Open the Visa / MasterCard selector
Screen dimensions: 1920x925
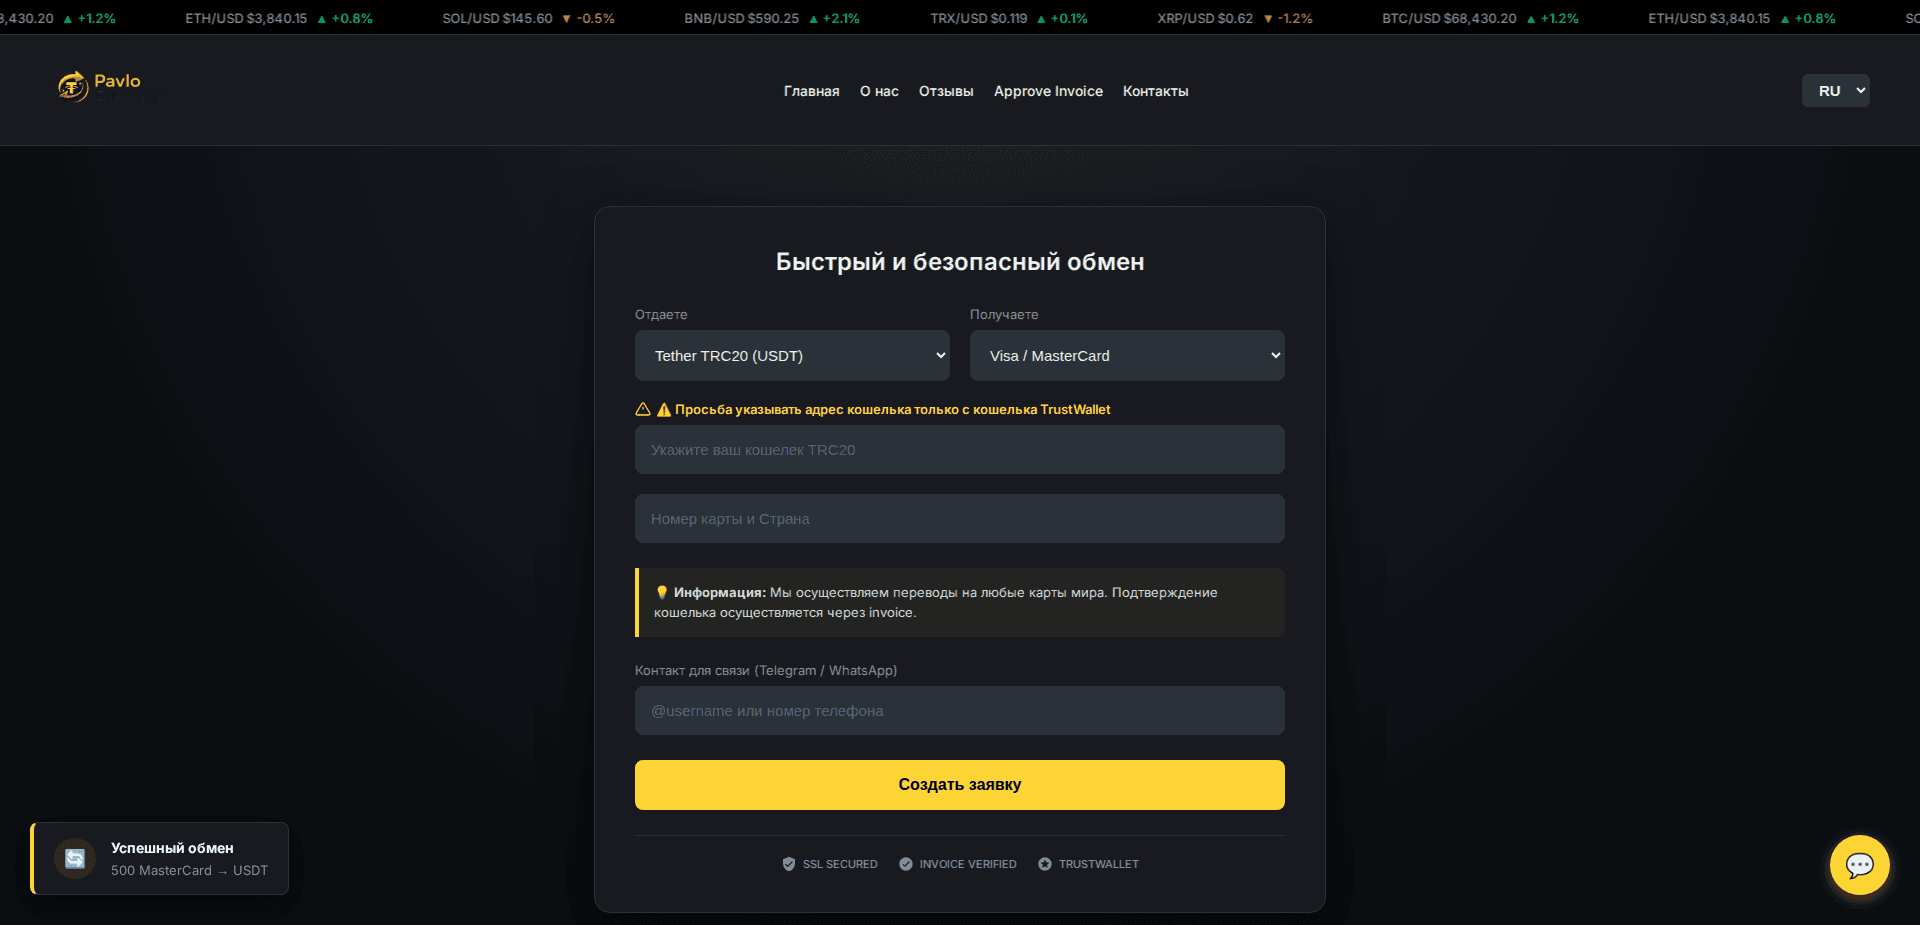(1126, 355)
